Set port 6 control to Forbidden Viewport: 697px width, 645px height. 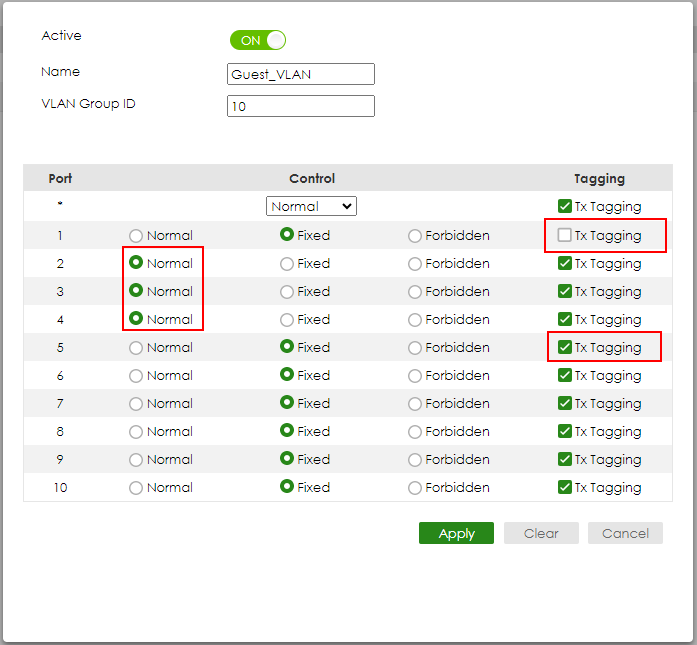pyautogui.click(x=415, y=376)
